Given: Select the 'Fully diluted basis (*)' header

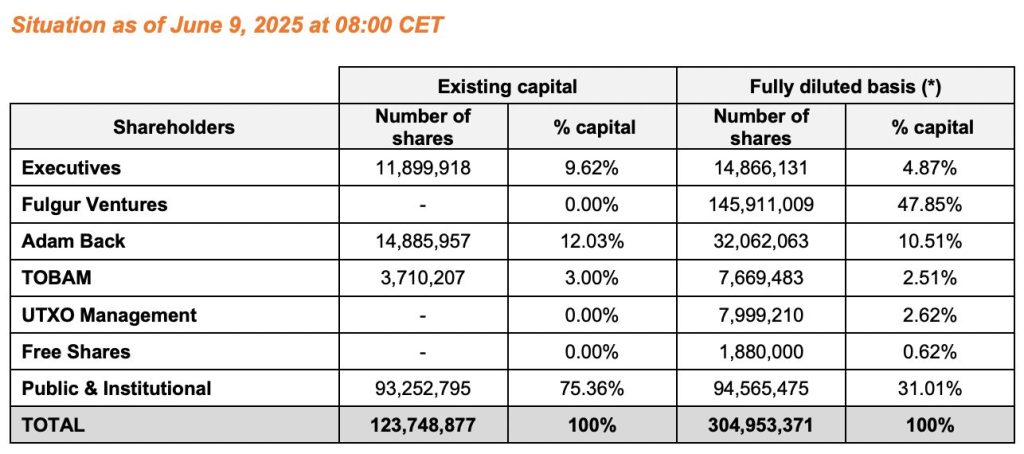Looking at the screenshot, I should pos(845,87).
